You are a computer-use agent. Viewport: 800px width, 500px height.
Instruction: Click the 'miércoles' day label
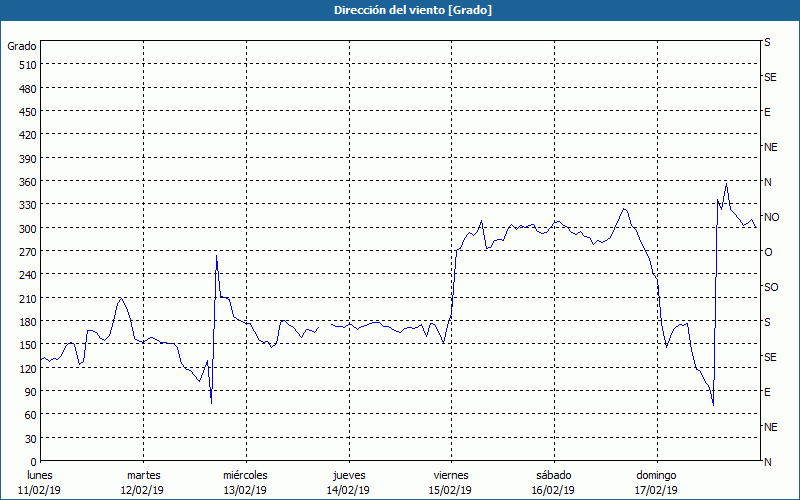point(245,475)
